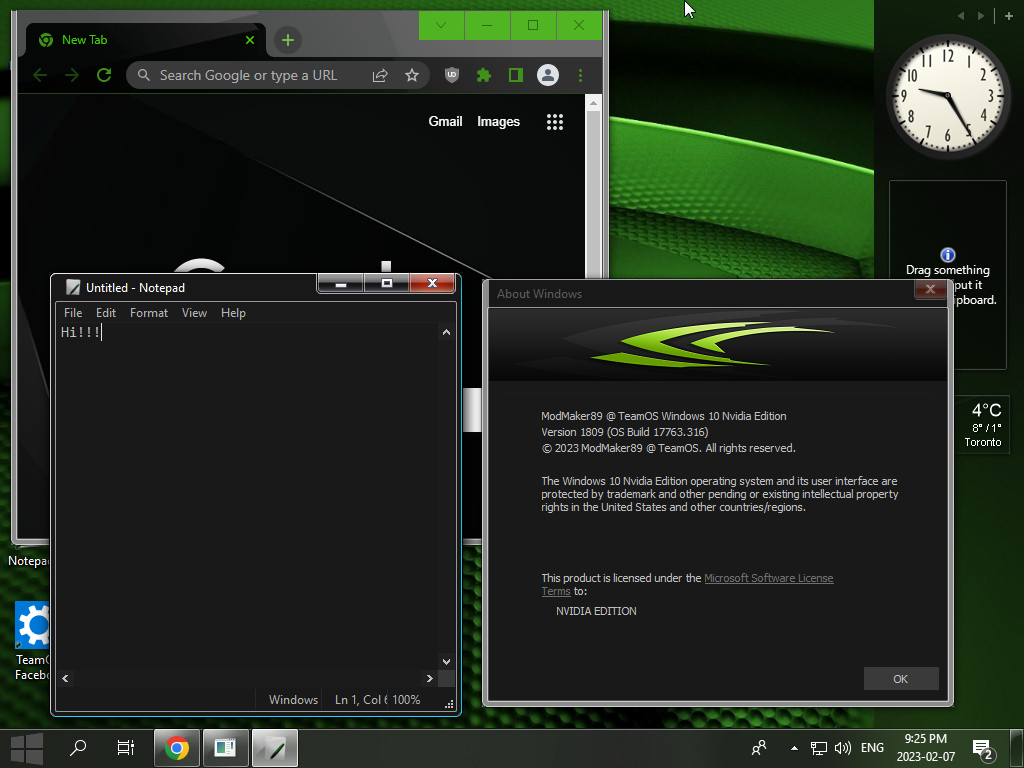Open the People icon in taskbar

[759, 748]
